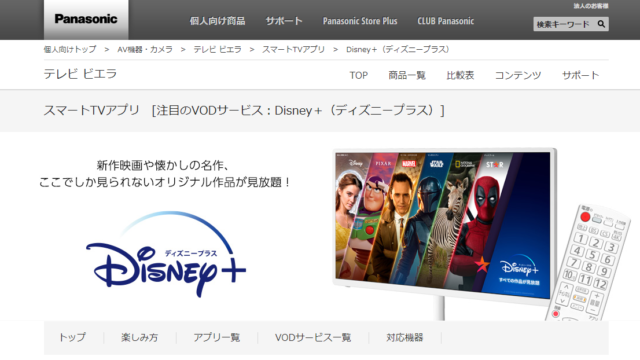Click the search magnifier icon
This screenshot has height=360, width=640.
tap(601, 24)
